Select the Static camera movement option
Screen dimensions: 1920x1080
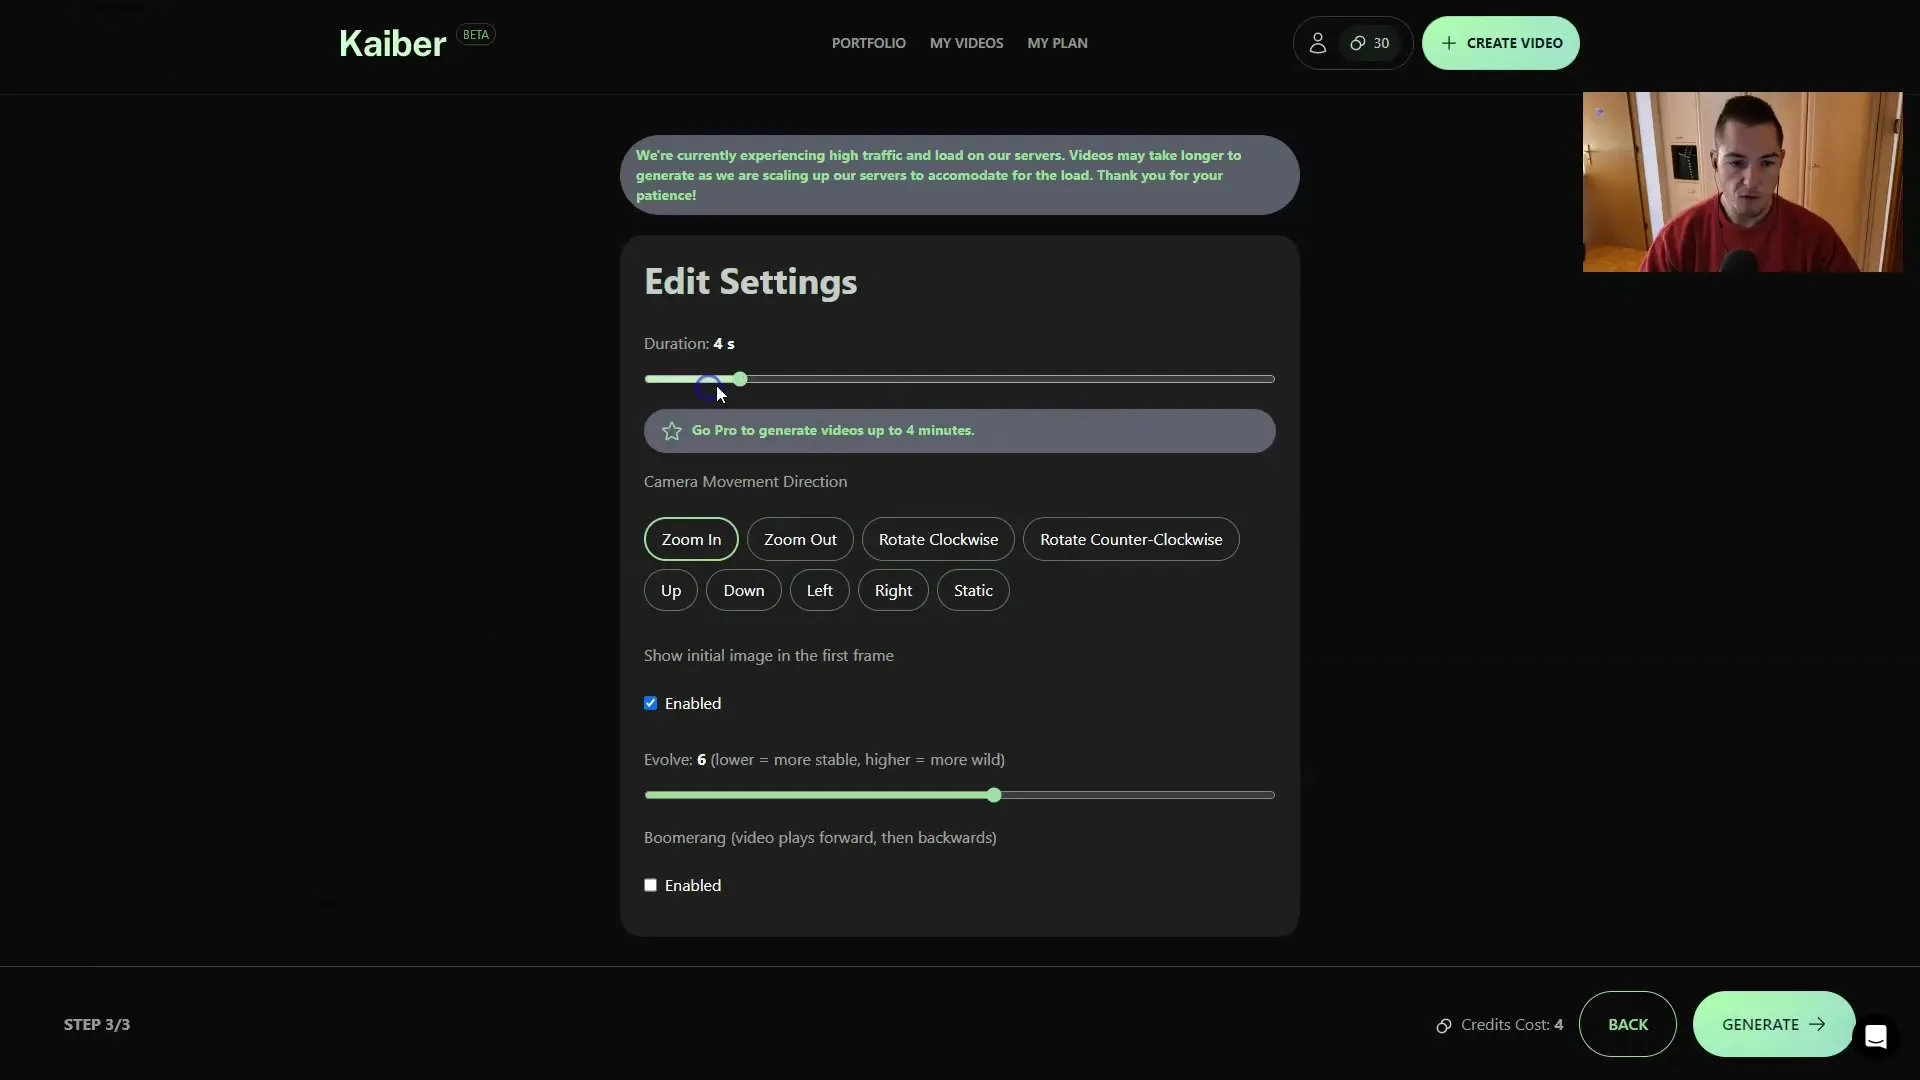click(973, 589)
